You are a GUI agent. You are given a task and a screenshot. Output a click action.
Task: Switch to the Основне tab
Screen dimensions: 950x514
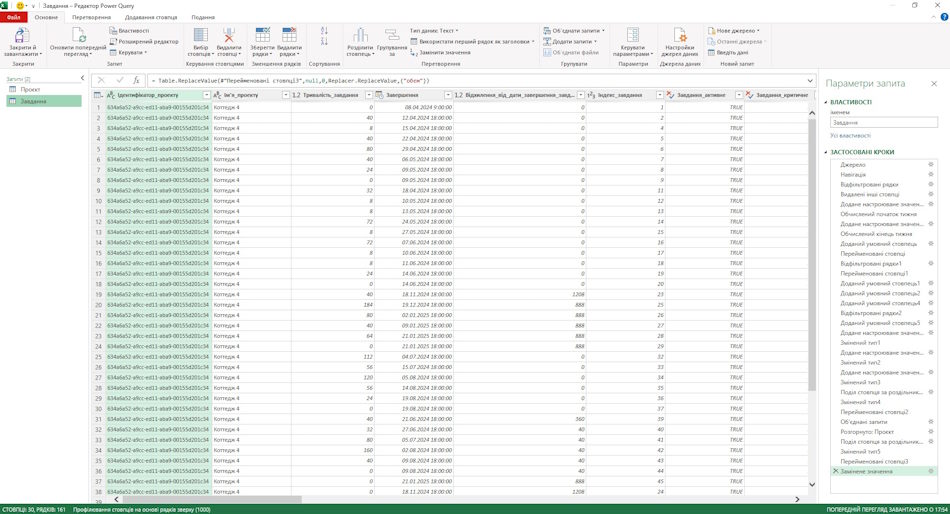coord(46,17)
